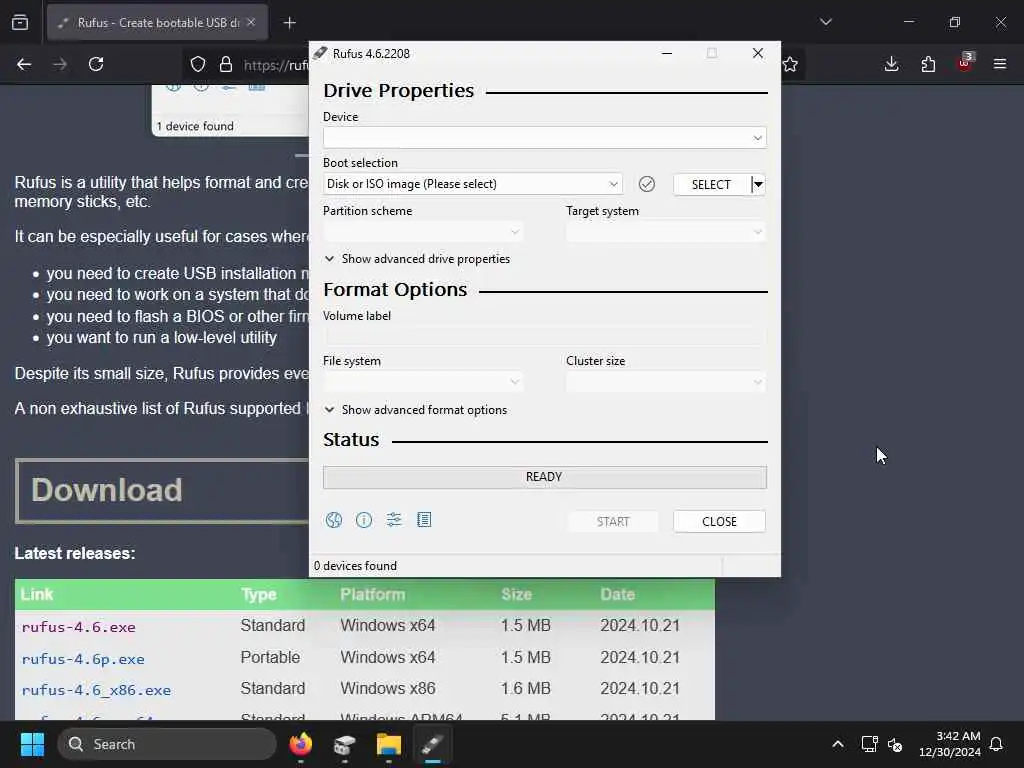This screenshot has width=1024, height=768.
Task: Click the network tray icon
Action: point(869,744)
